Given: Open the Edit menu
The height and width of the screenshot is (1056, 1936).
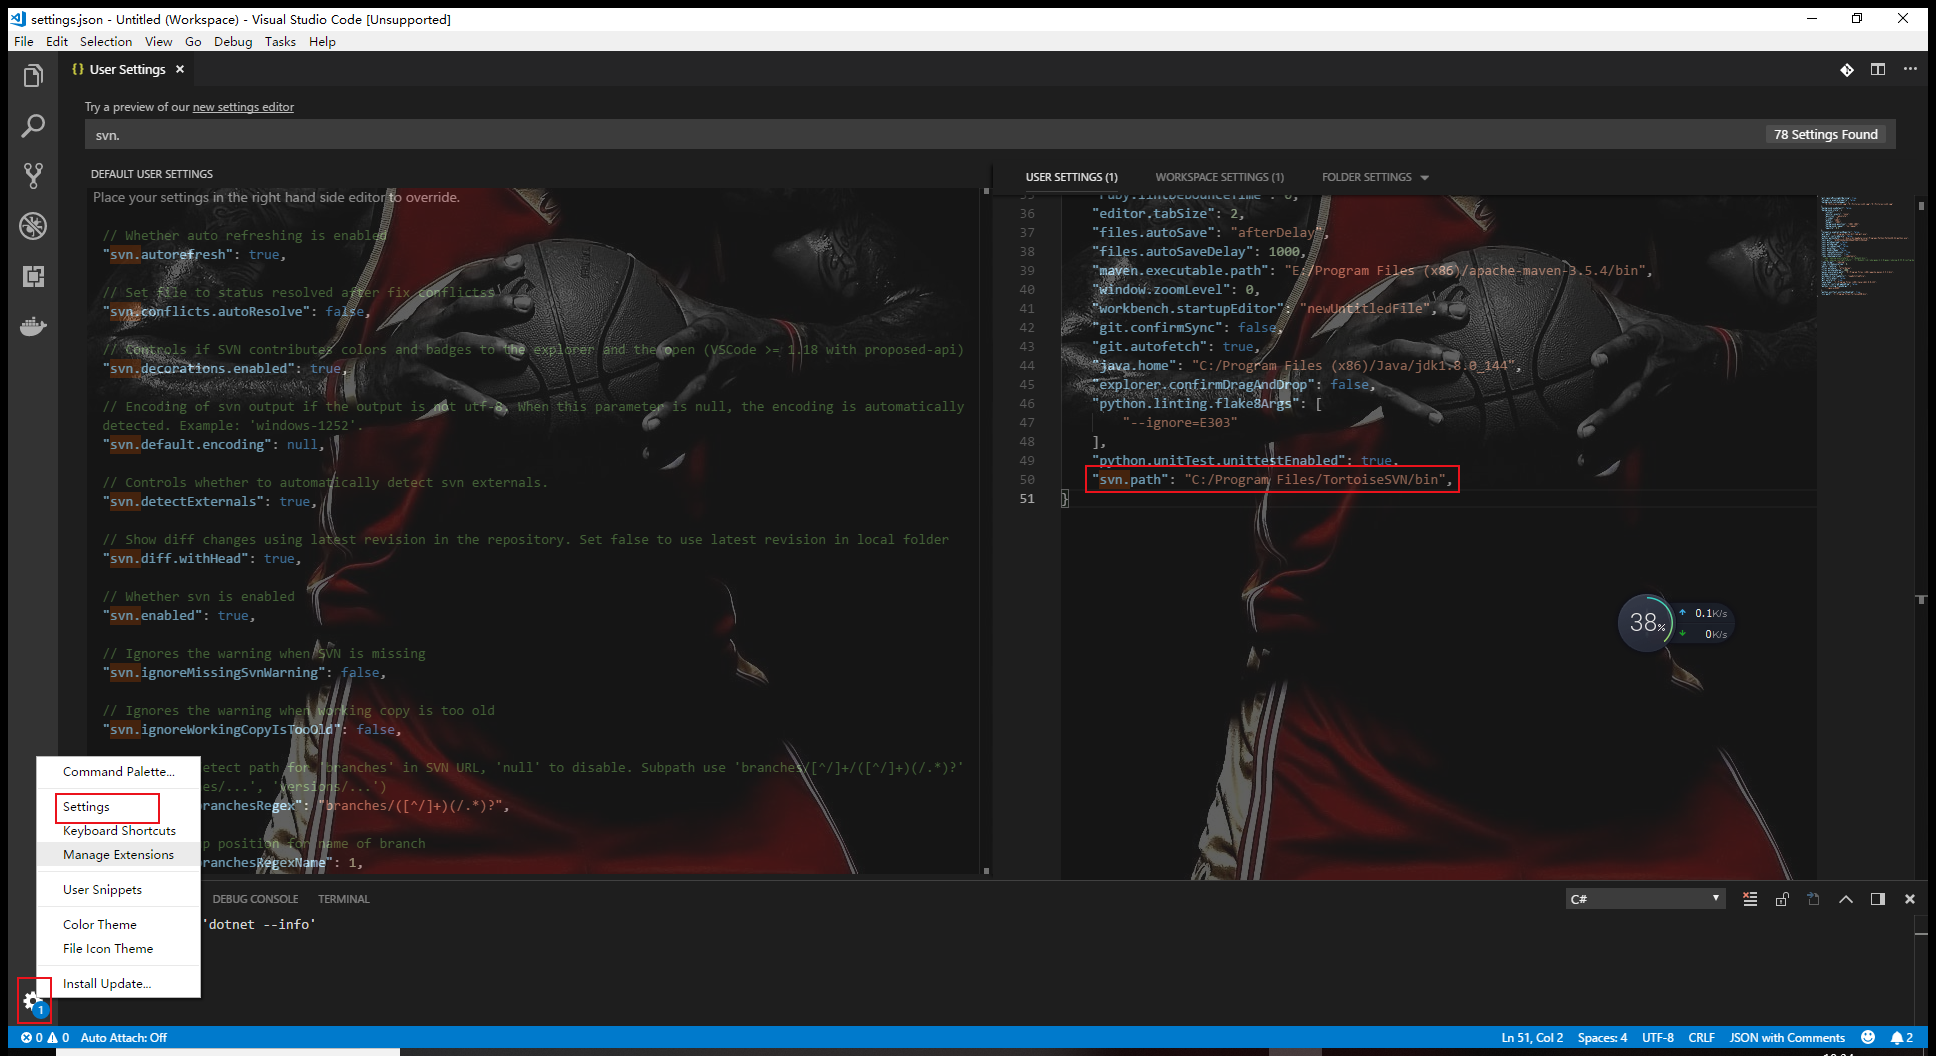Looking at the screenshot, I should pyautogui.click(x=57, y=41).
